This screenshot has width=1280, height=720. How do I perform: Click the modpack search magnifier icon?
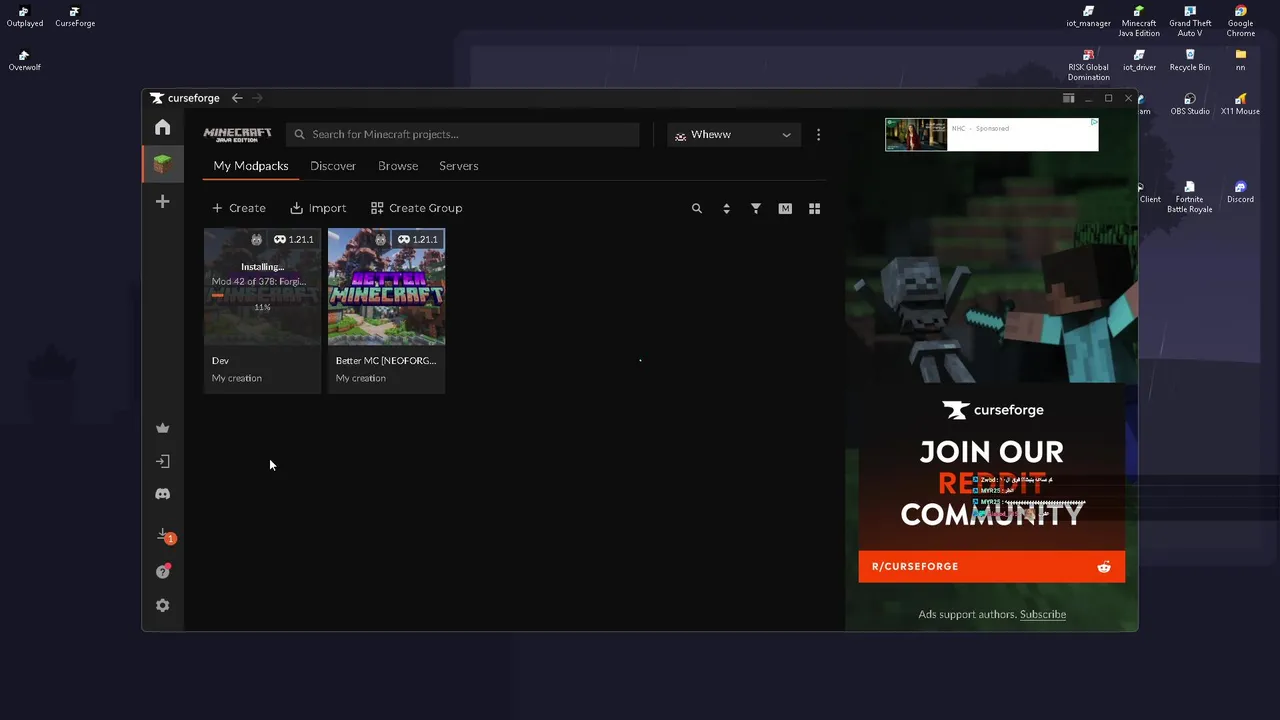(697, 208)
